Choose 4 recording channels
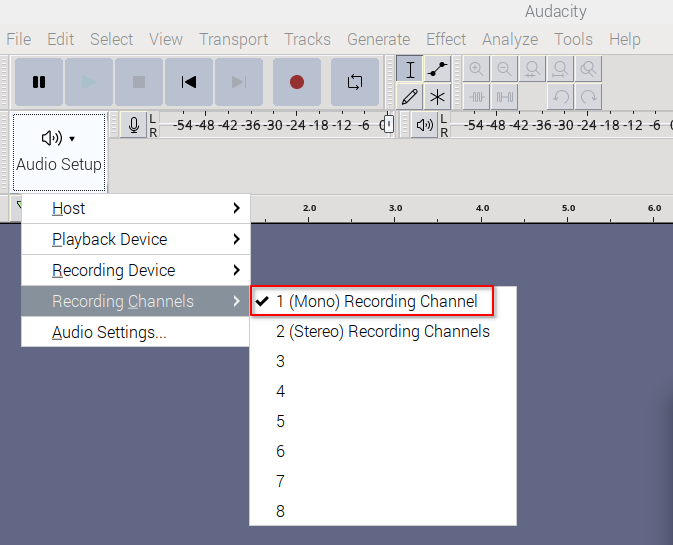673x545 pixels. (x=383, y=391)
